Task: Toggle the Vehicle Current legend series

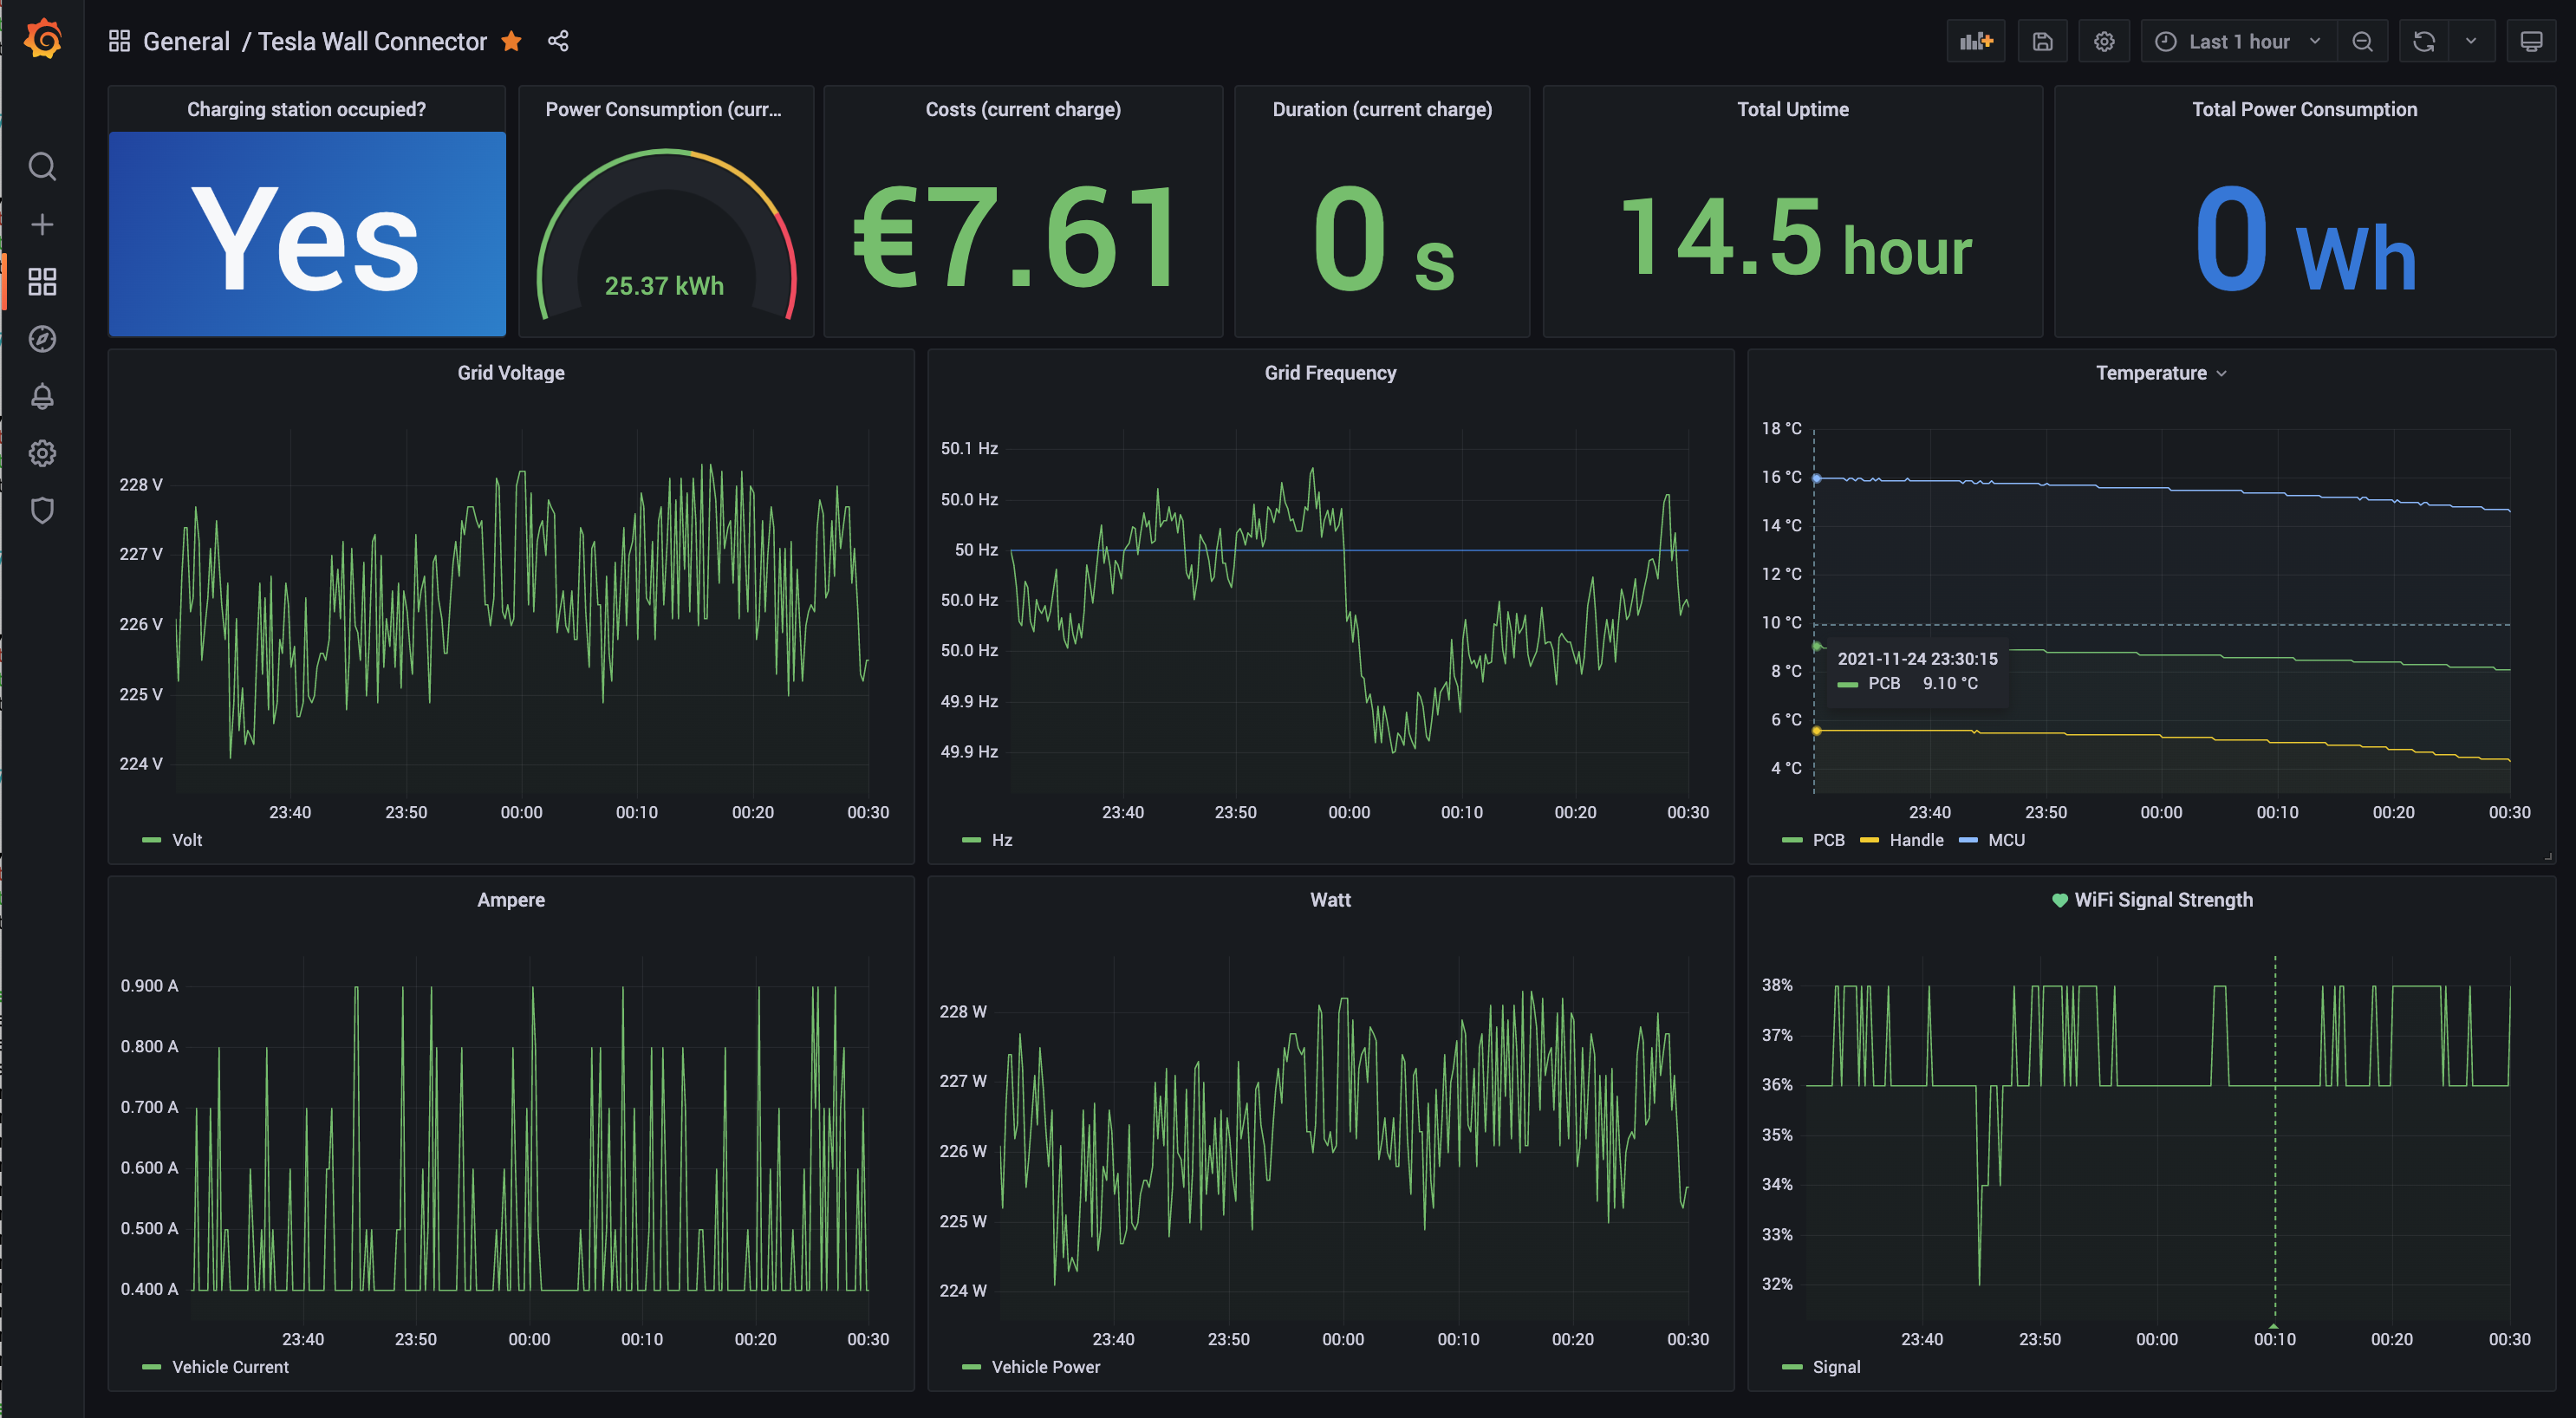Action: pos(230,1367)
